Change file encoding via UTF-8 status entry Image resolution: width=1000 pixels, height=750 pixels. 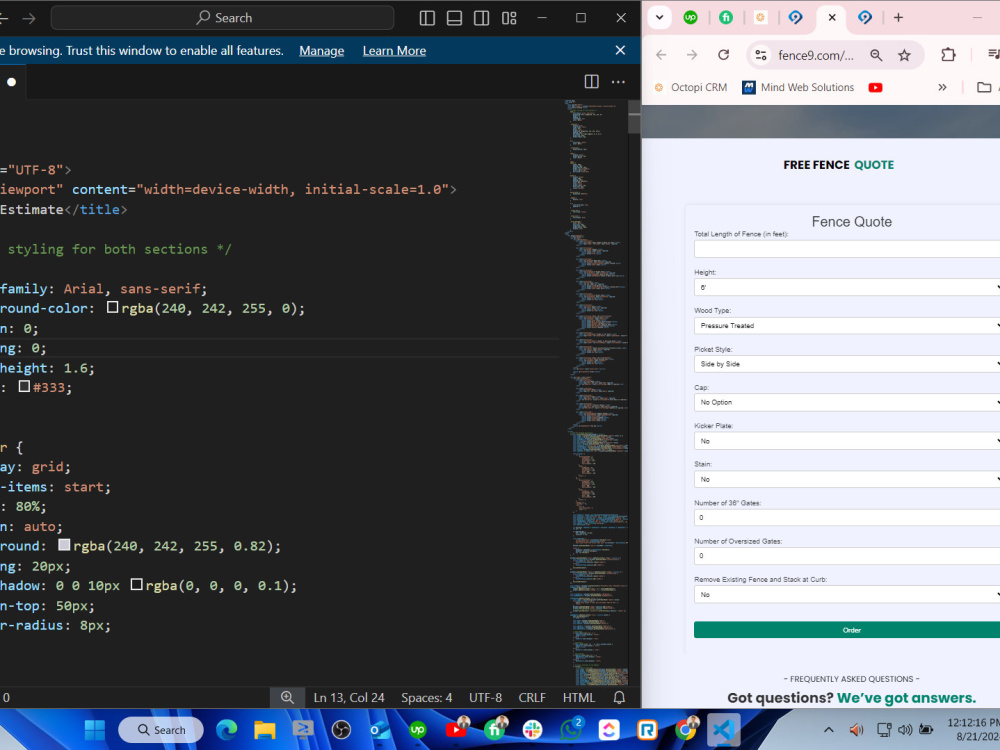pos(485,698)
